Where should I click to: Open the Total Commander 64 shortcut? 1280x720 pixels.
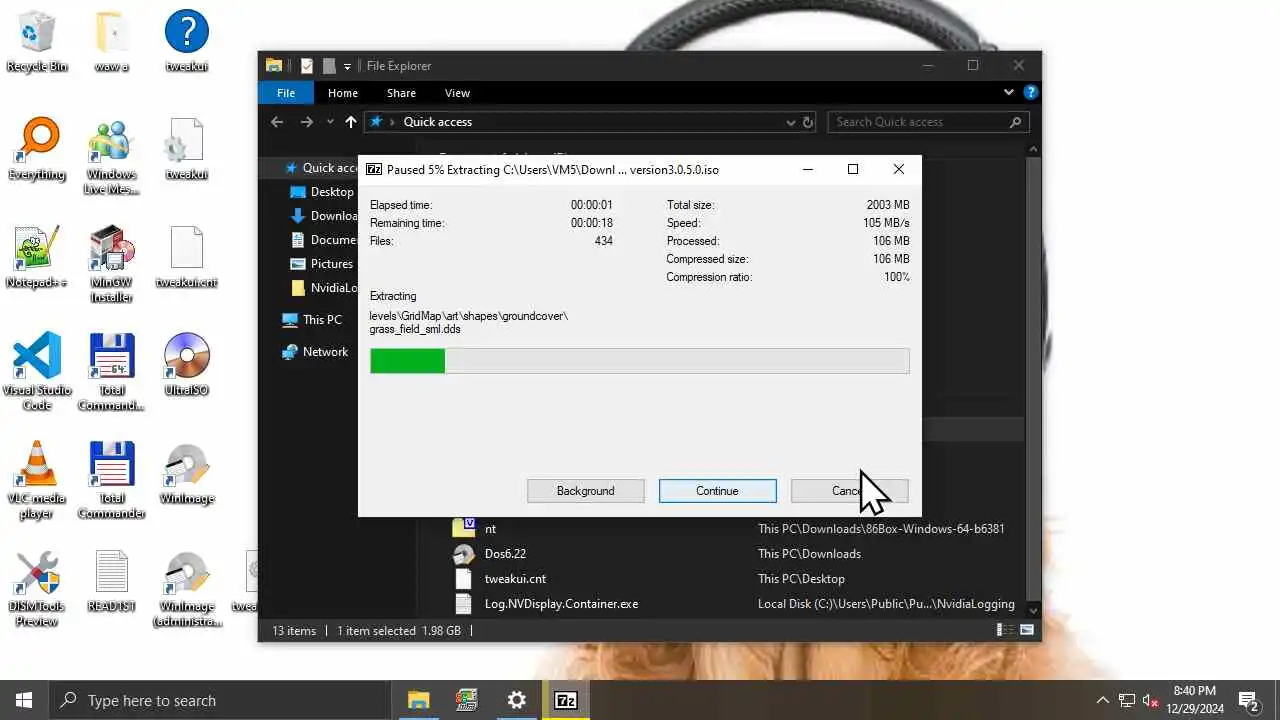(112, 372)
